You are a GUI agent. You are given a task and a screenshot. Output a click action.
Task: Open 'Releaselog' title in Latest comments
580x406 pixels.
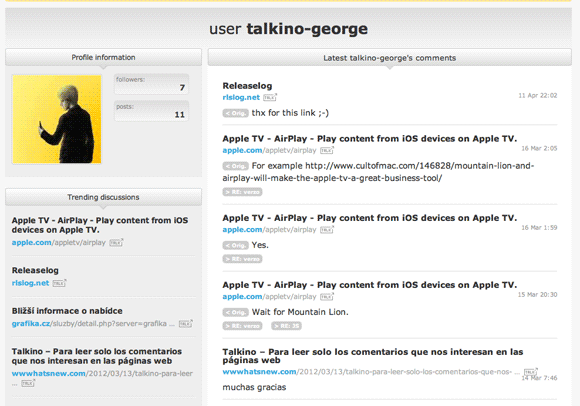coord(247,86)
